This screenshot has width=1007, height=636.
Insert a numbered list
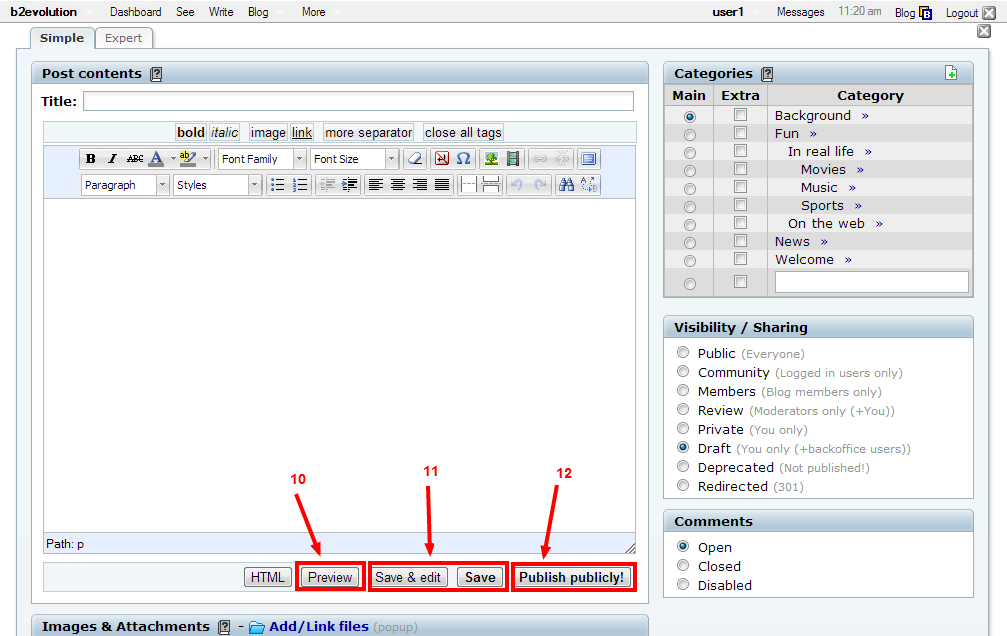click(x=300, y=185)
